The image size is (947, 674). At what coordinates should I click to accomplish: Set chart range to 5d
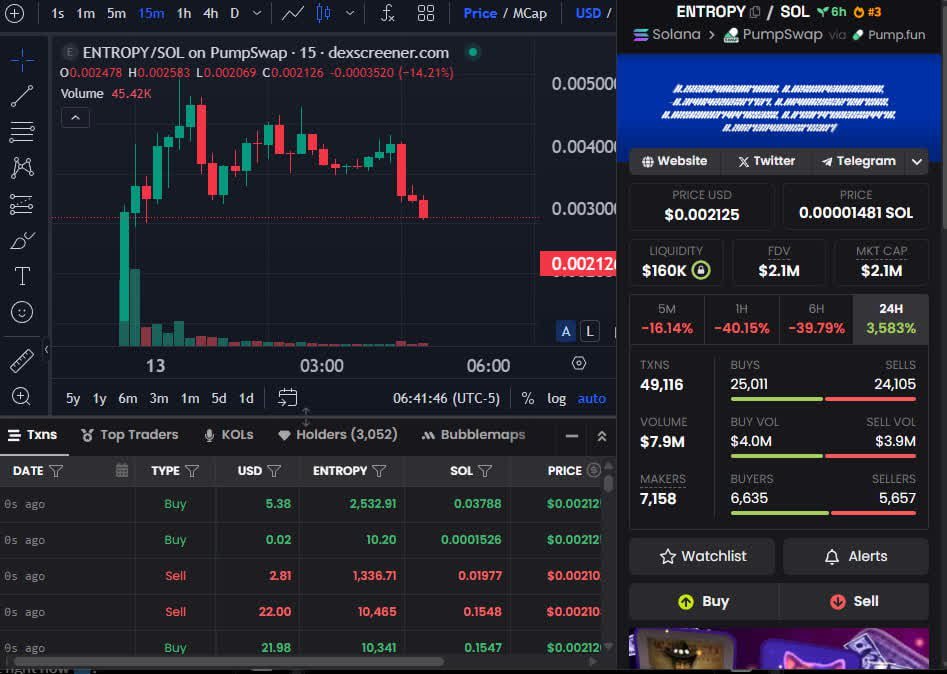219,398
